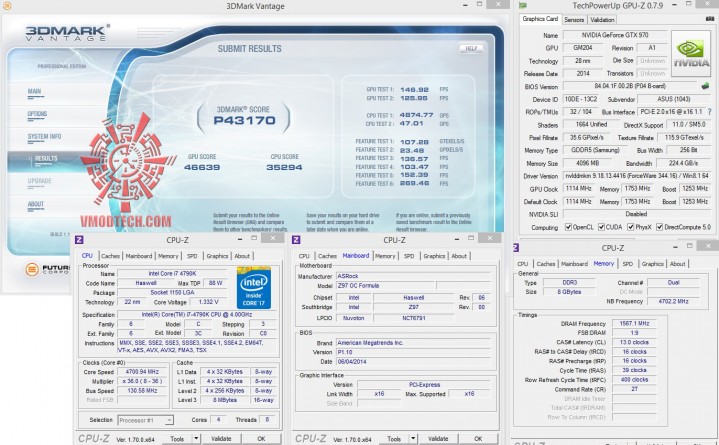Open OPTIONS section in 3DMark Vantage
The image size is (719, 445).
pos(37,114)
